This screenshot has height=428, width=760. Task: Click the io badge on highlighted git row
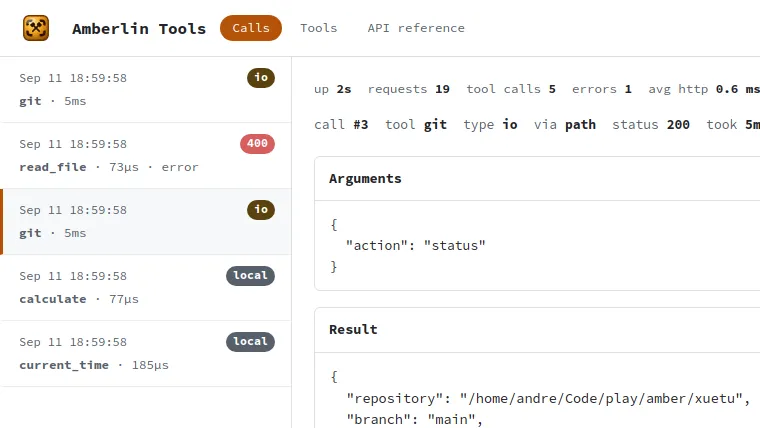pos(261,209)
